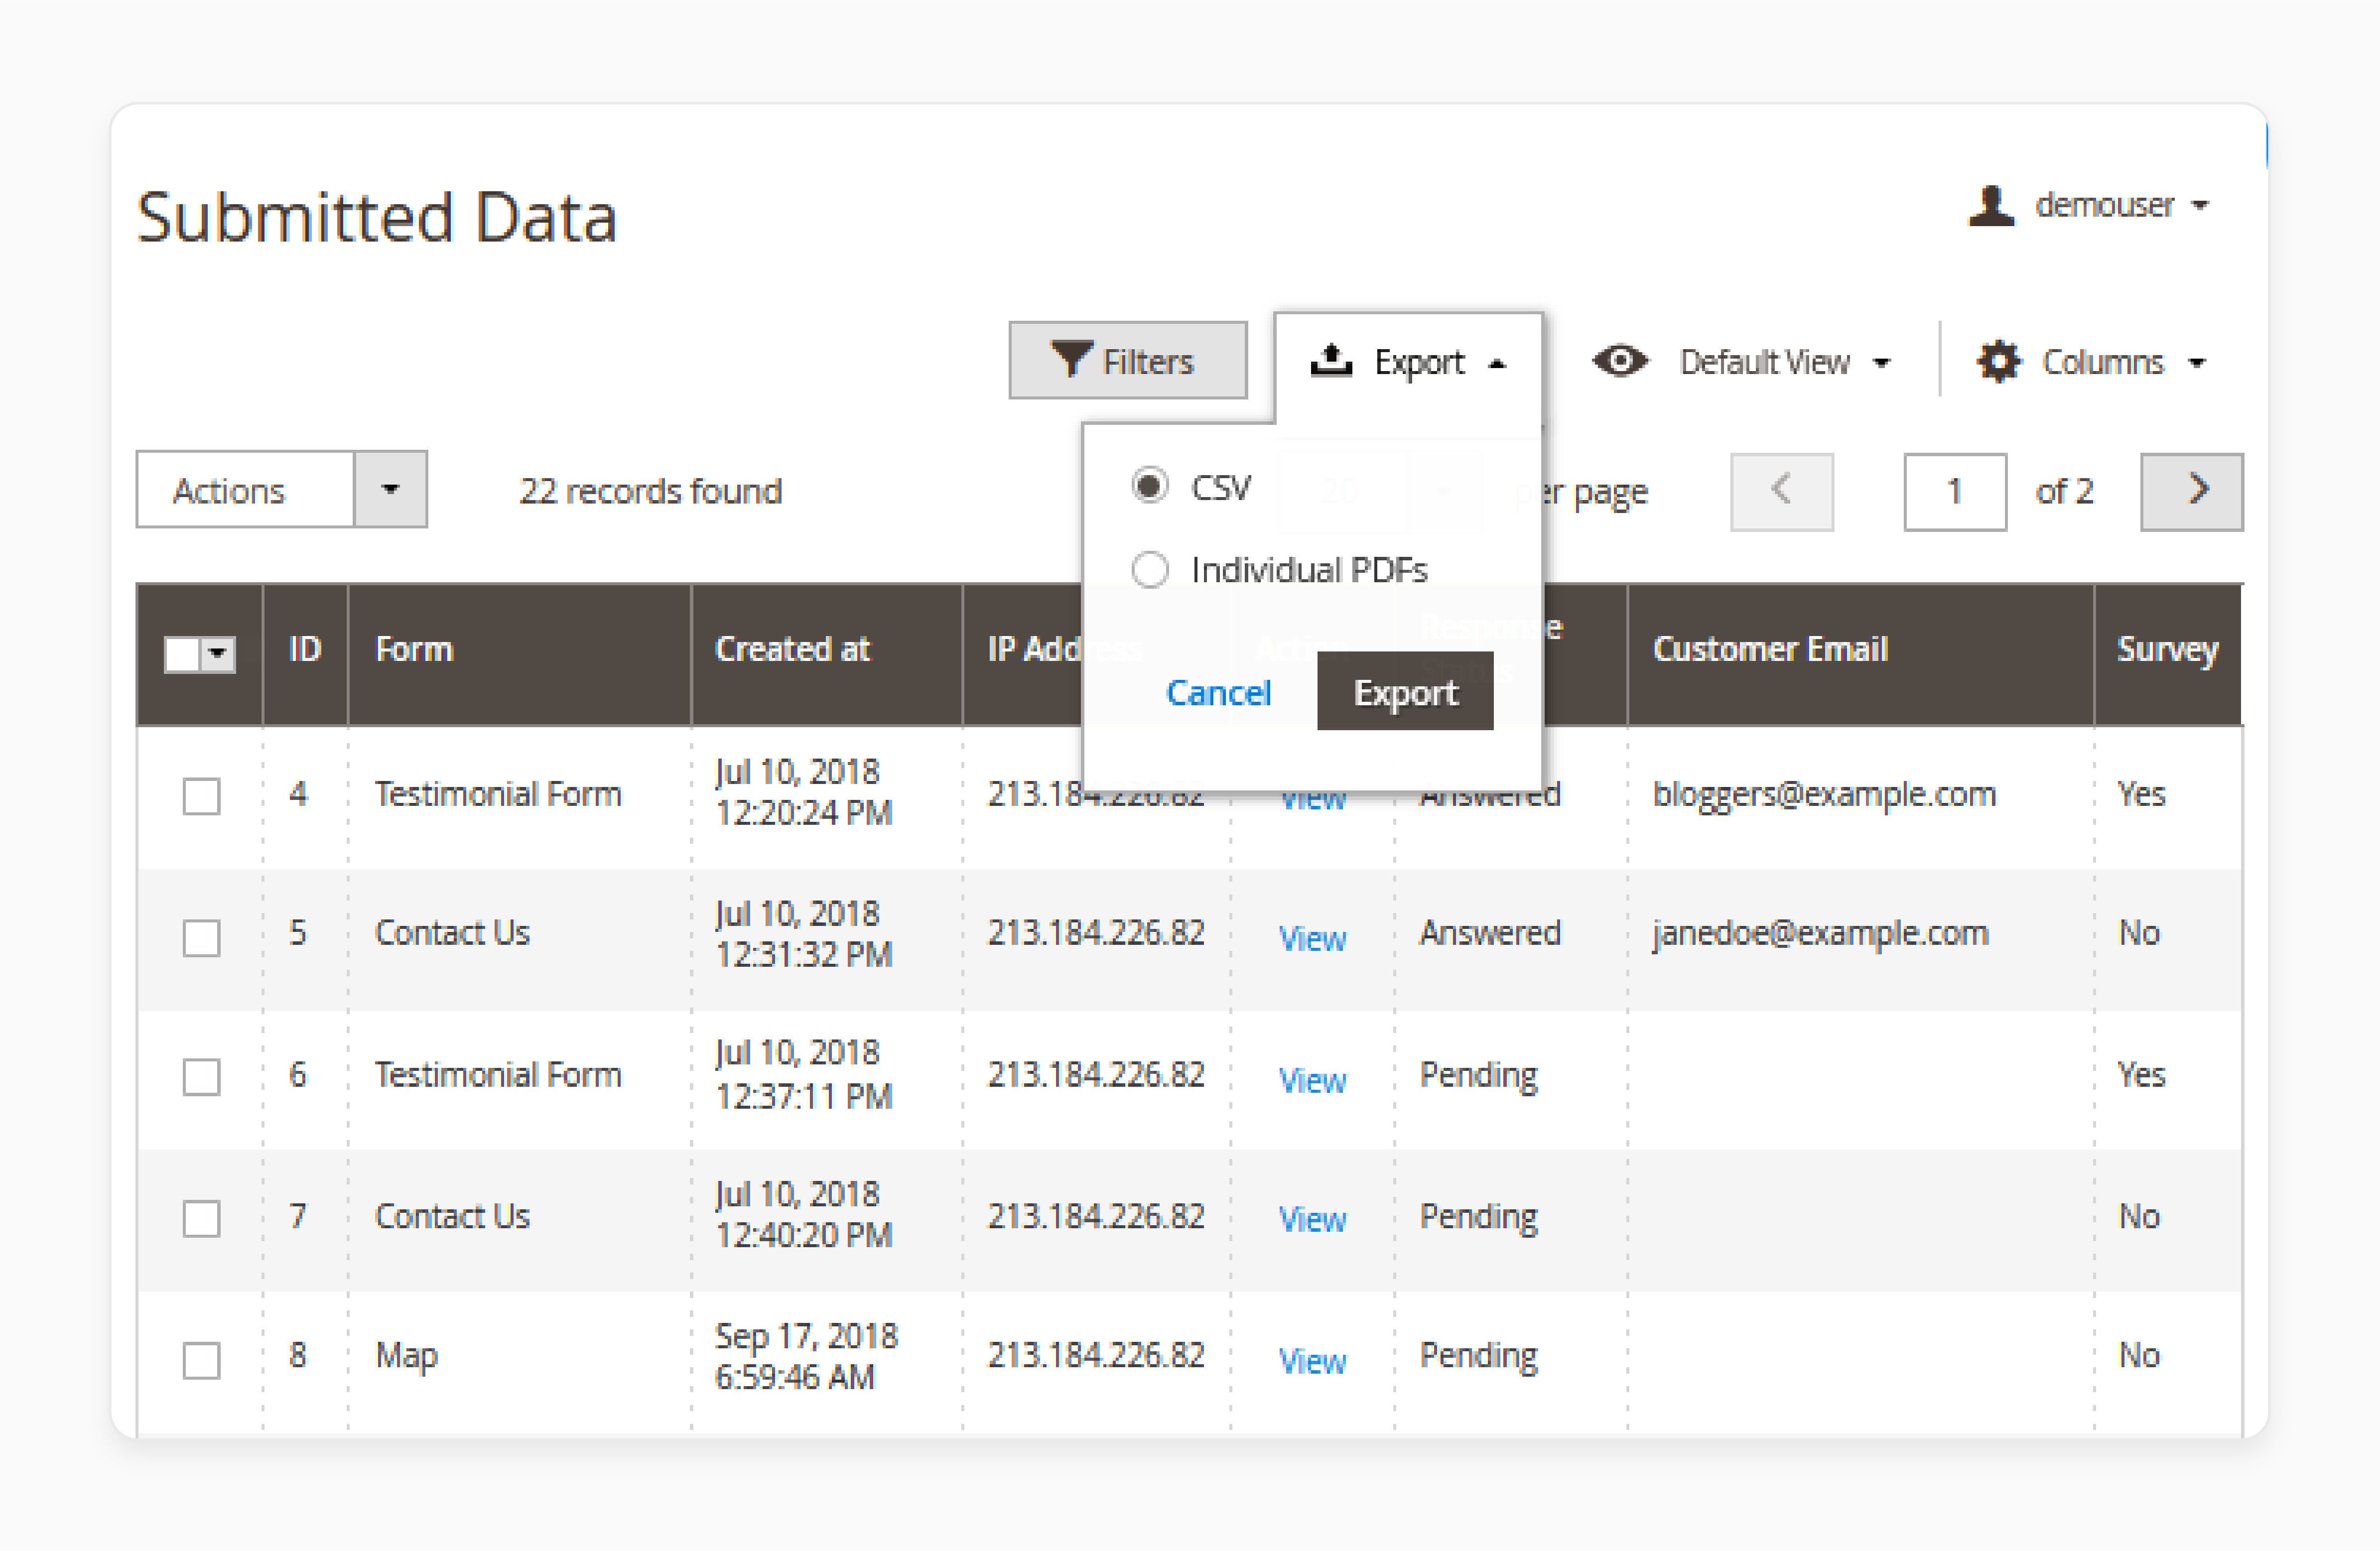
Task: Click the page number input field
Action: tap(1955, 491)
